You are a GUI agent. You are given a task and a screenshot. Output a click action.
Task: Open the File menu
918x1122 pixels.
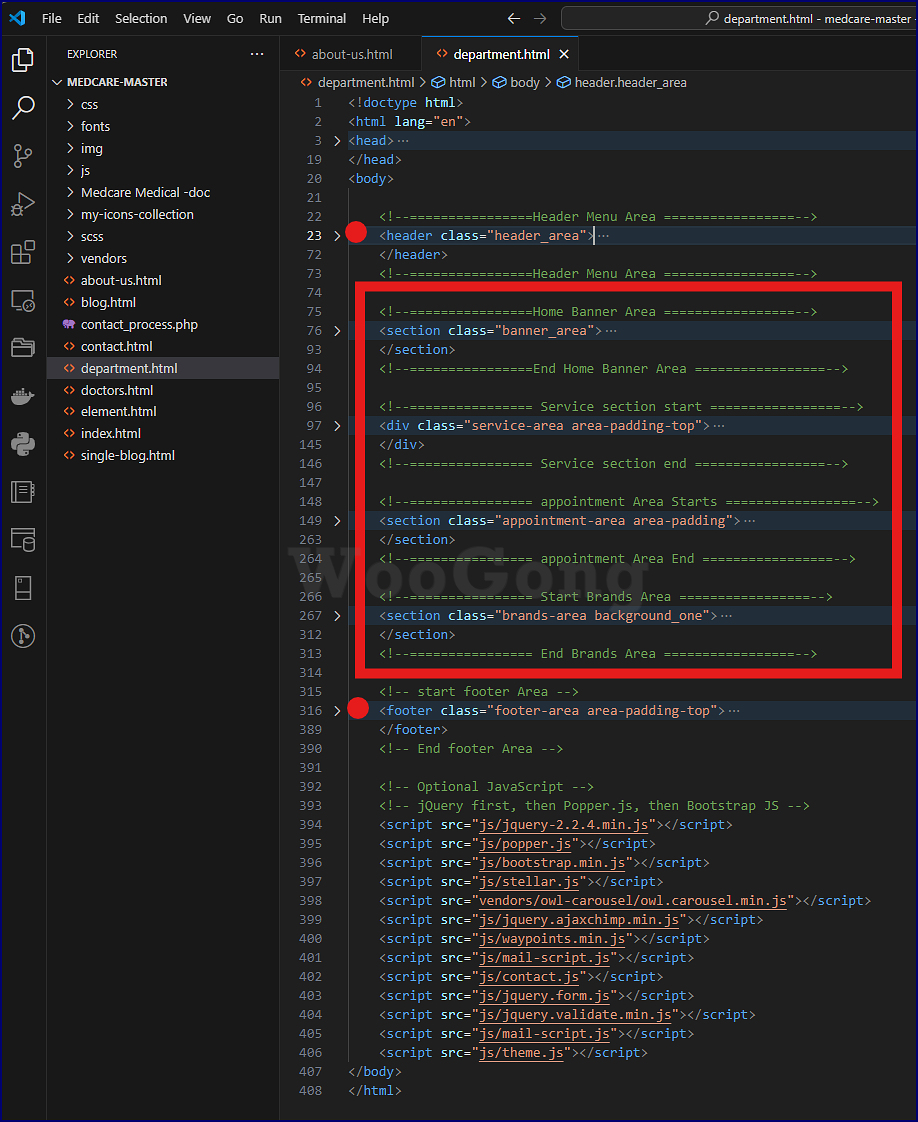coord(52,19)
